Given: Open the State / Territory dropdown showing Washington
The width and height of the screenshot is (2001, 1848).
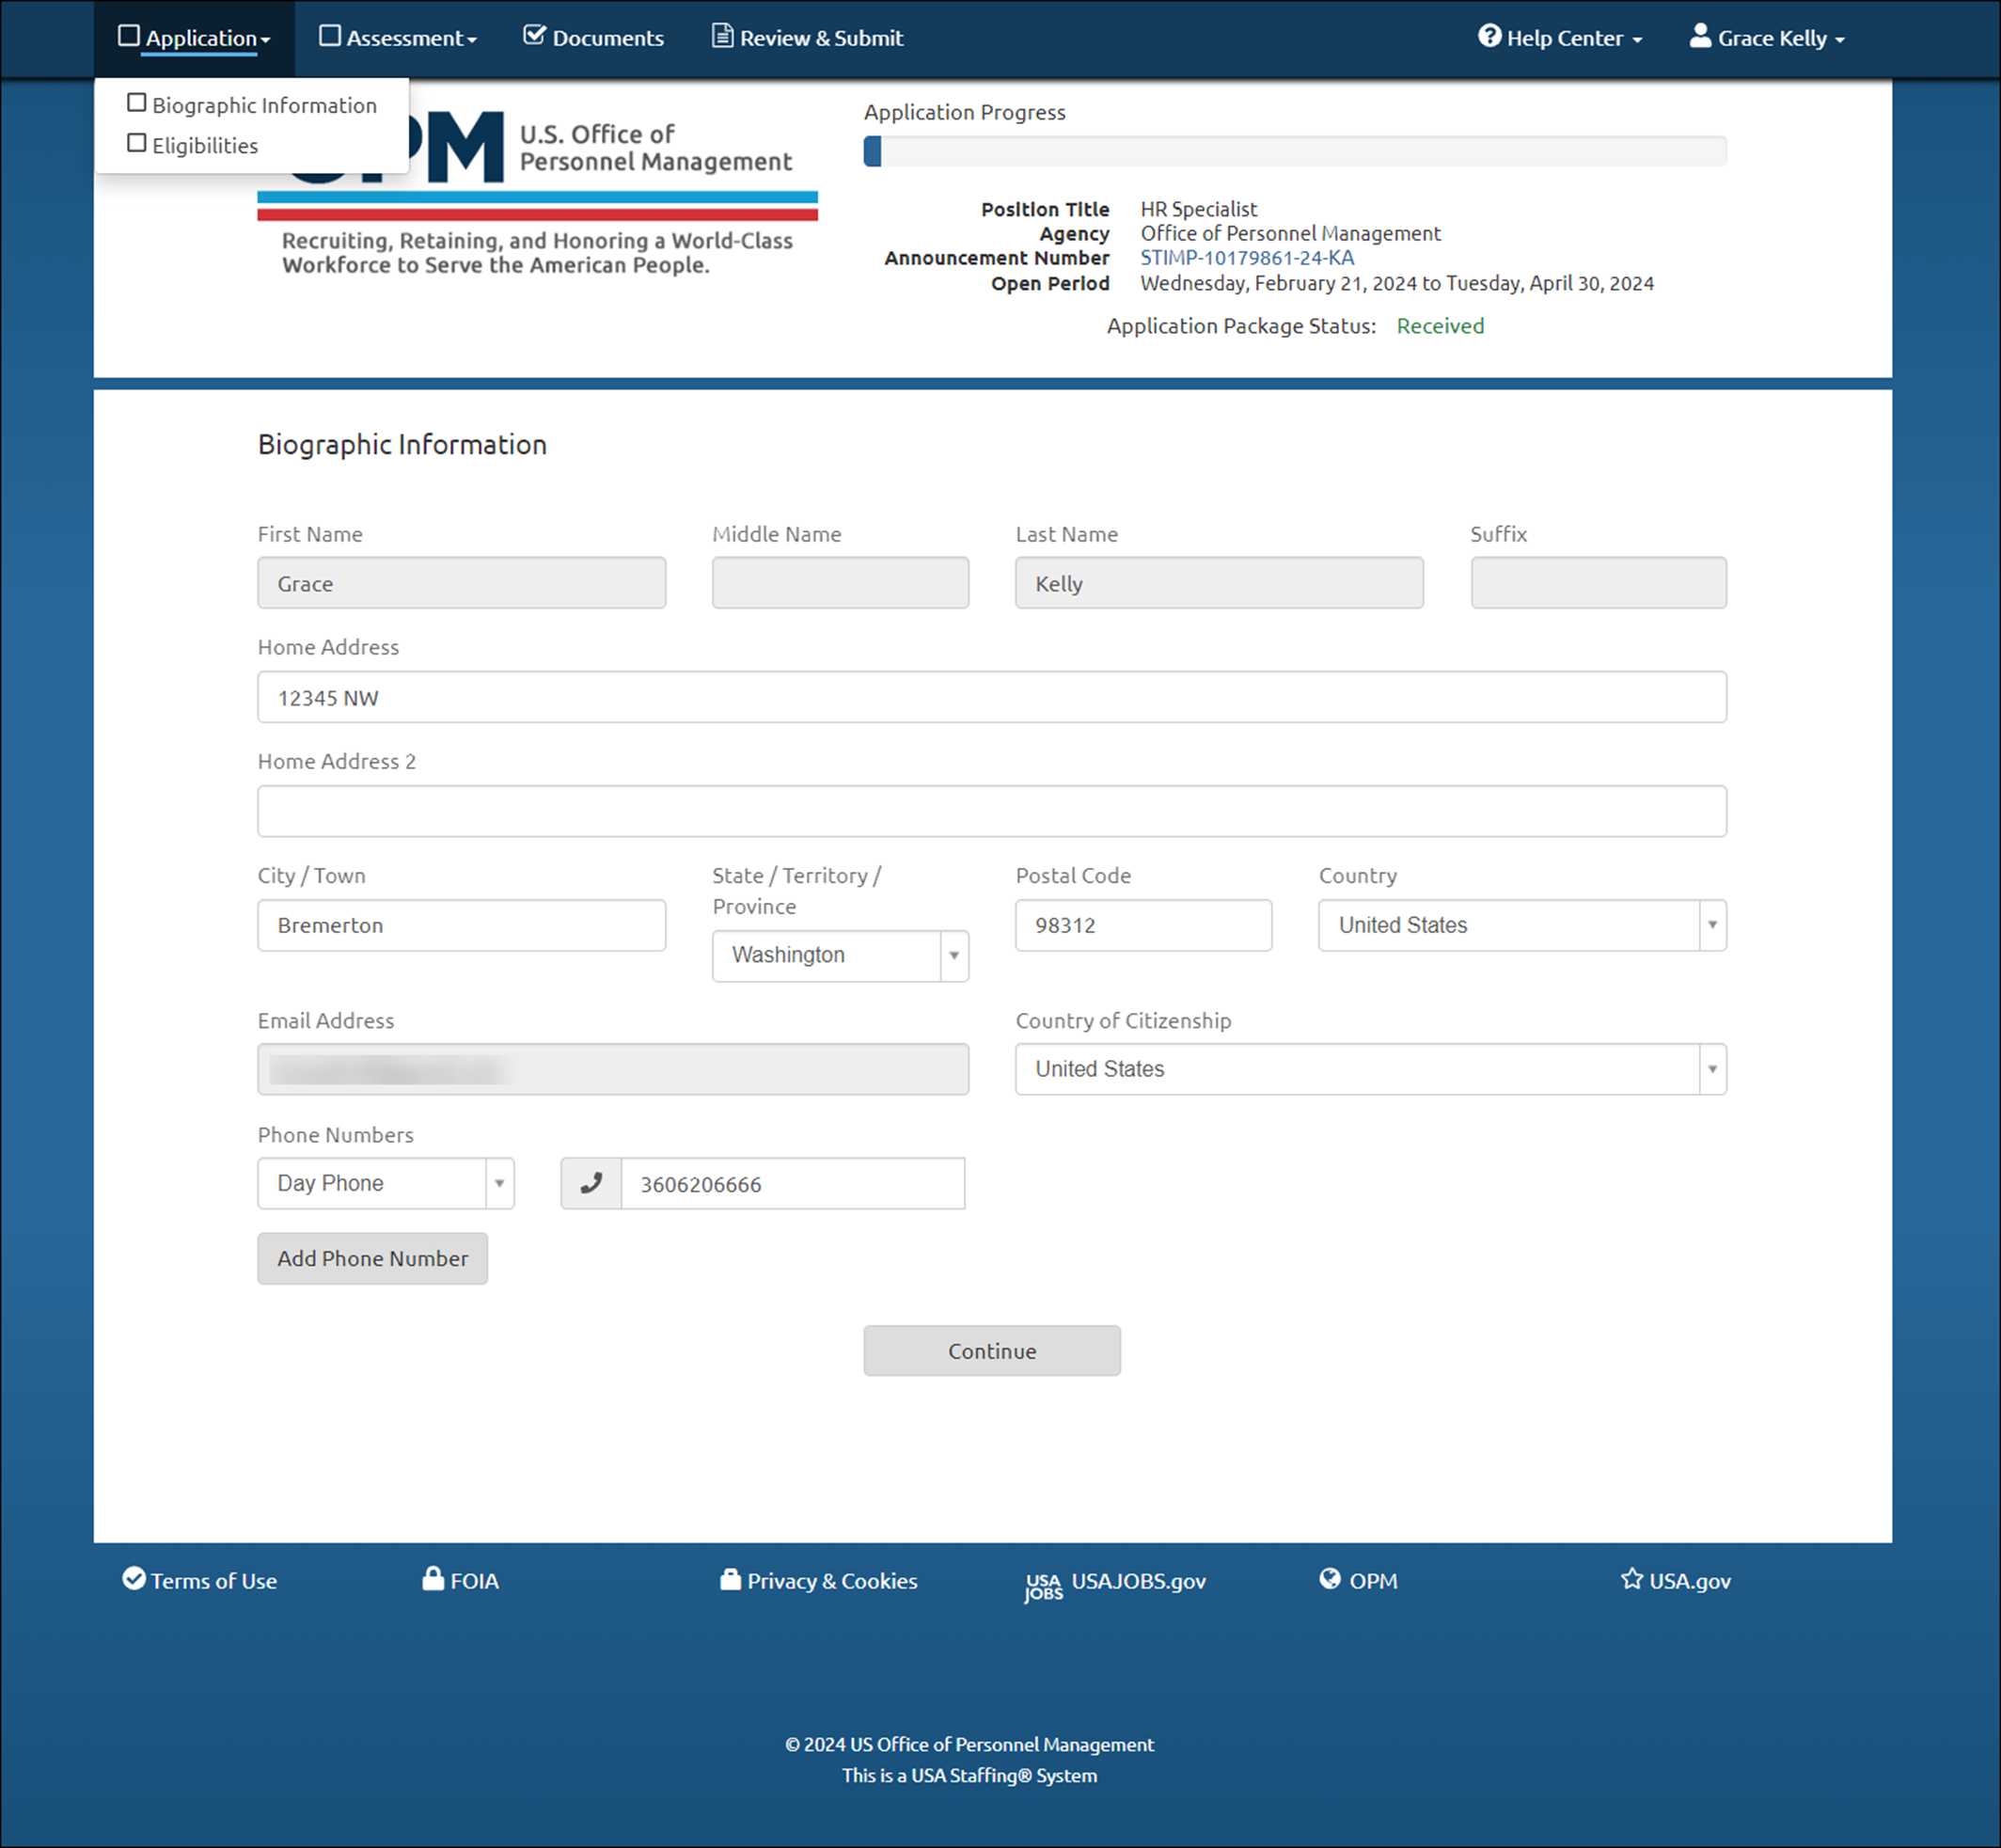Looking at the screenshot, I should (x=840, y=956).
